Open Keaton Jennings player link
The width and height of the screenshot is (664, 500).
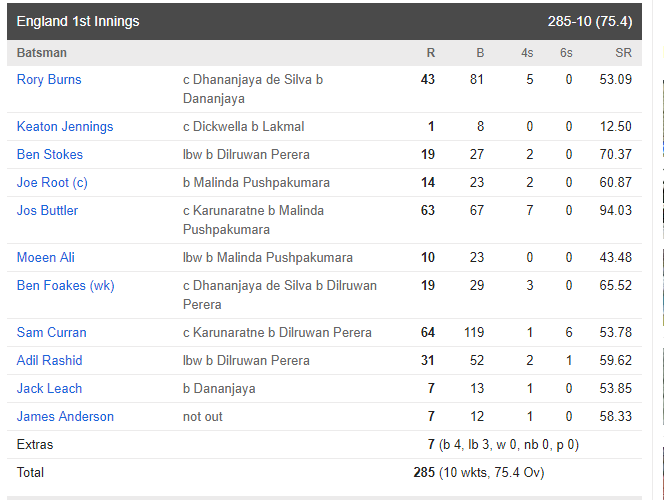pos(65,127)
